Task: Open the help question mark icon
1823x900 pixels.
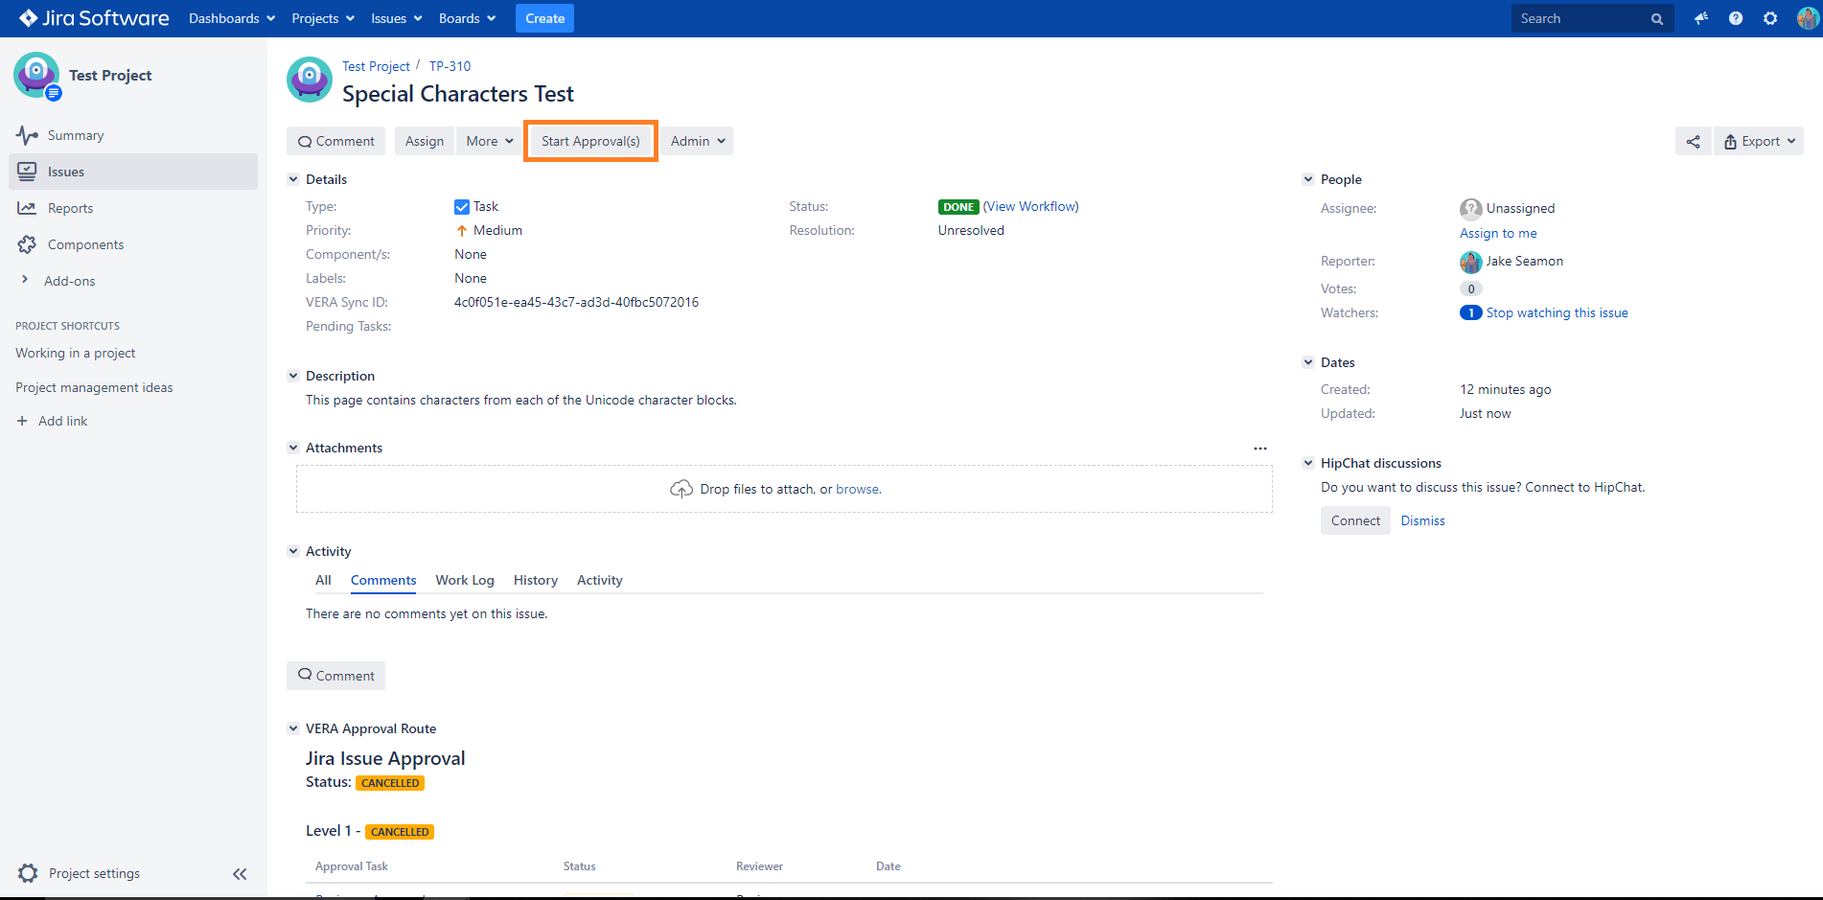Action: click(1736, 18)
